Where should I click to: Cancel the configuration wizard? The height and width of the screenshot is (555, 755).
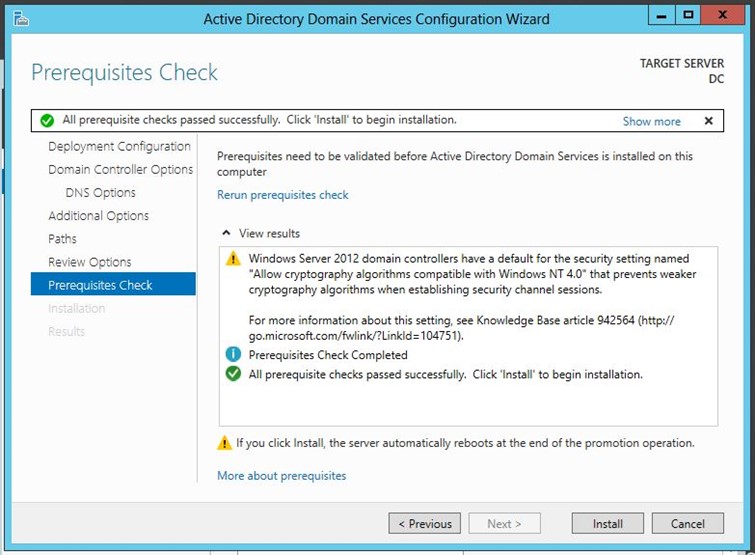pos(688,523)
